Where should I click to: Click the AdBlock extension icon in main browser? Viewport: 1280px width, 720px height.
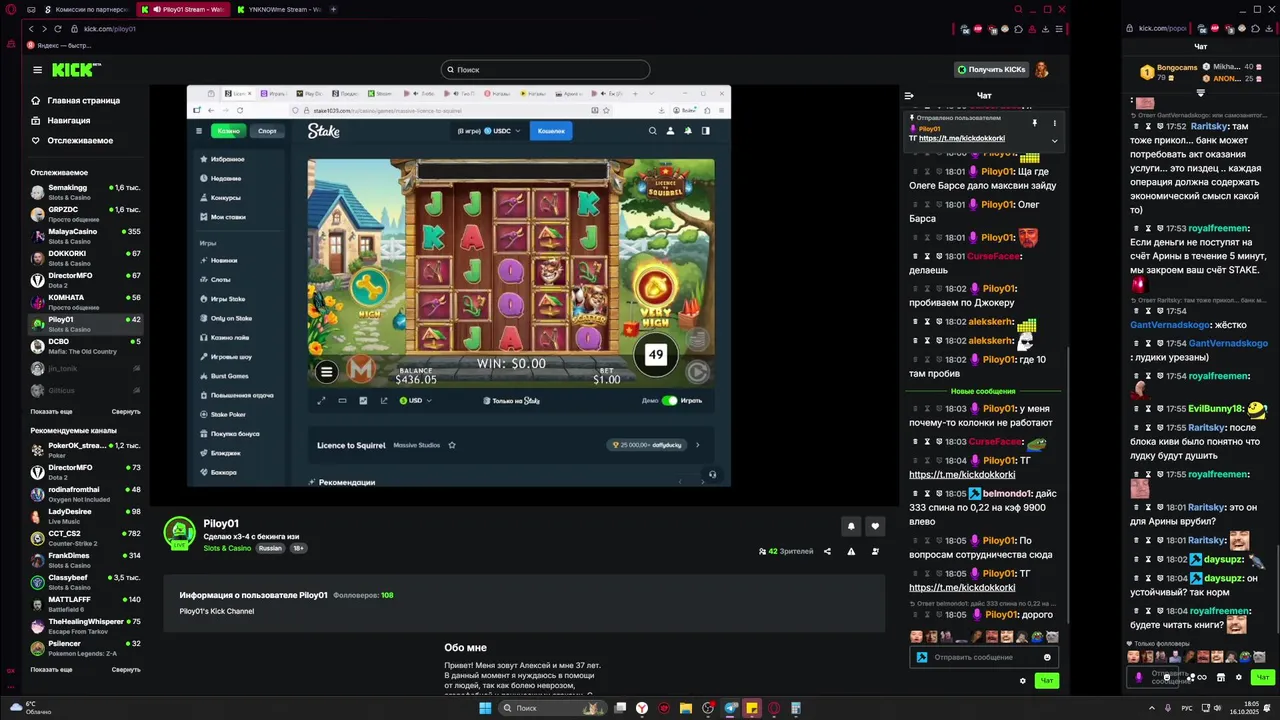point(976,29)
